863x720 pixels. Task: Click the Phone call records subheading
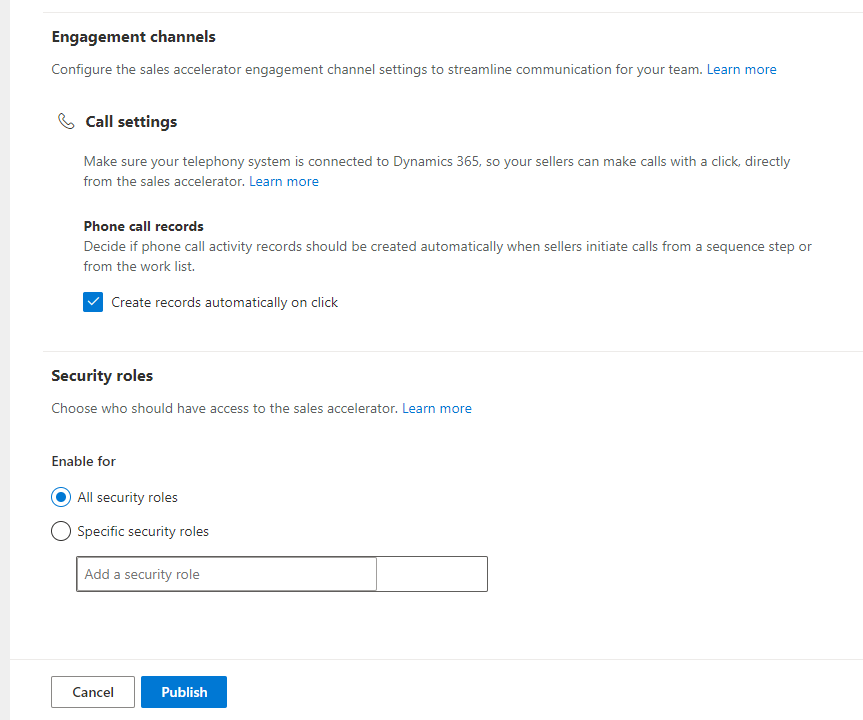tap(144, 226)
